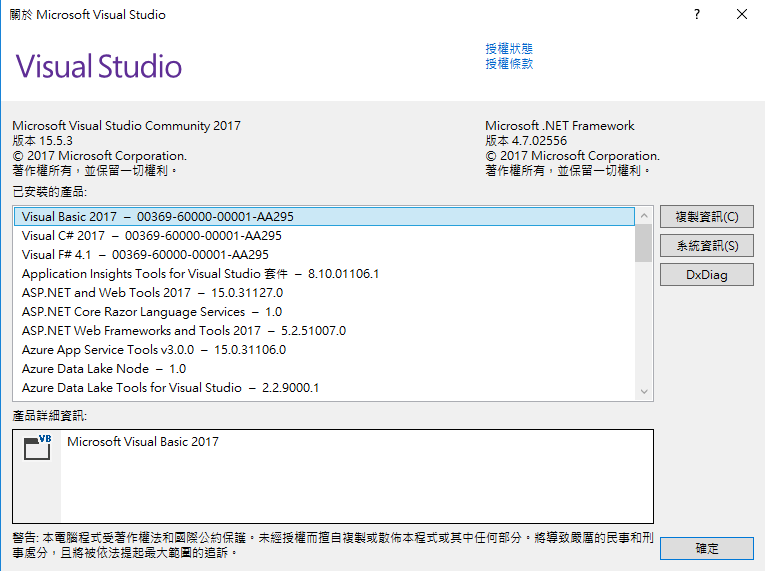Select Visual C# 2017 list row

click(324, 236)
